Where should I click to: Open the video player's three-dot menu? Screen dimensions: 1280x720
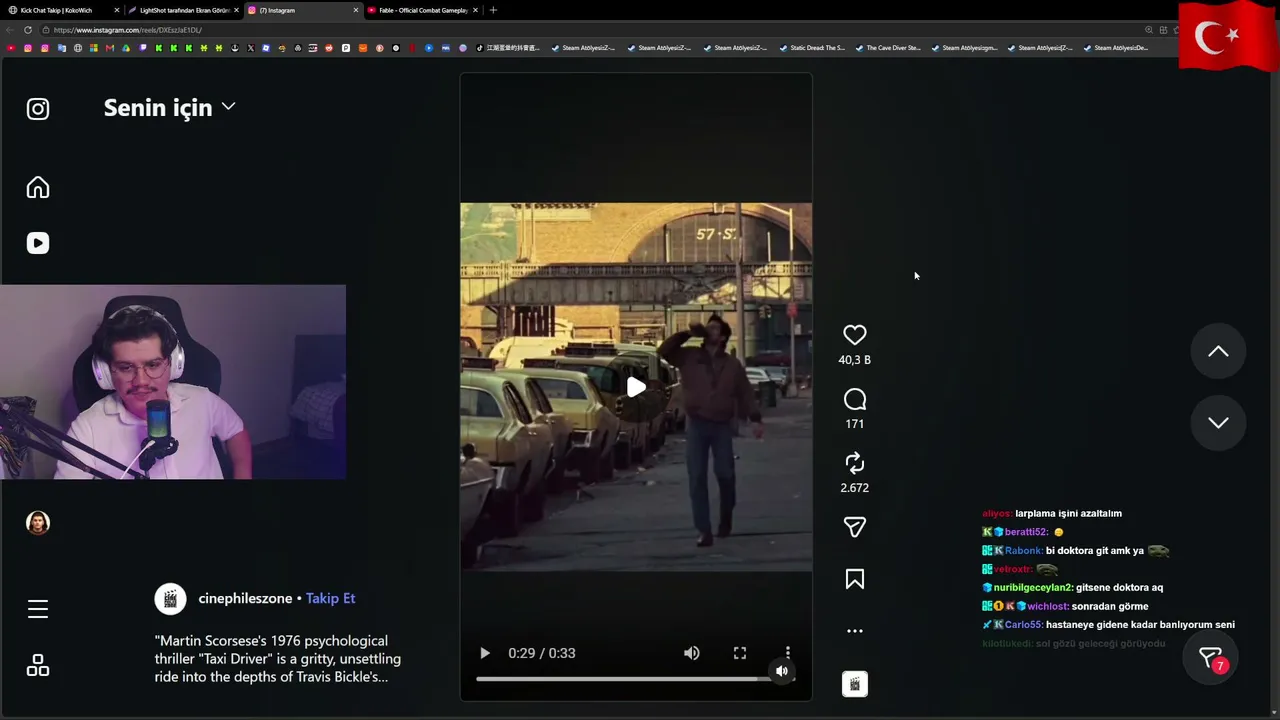click(788, 653)
